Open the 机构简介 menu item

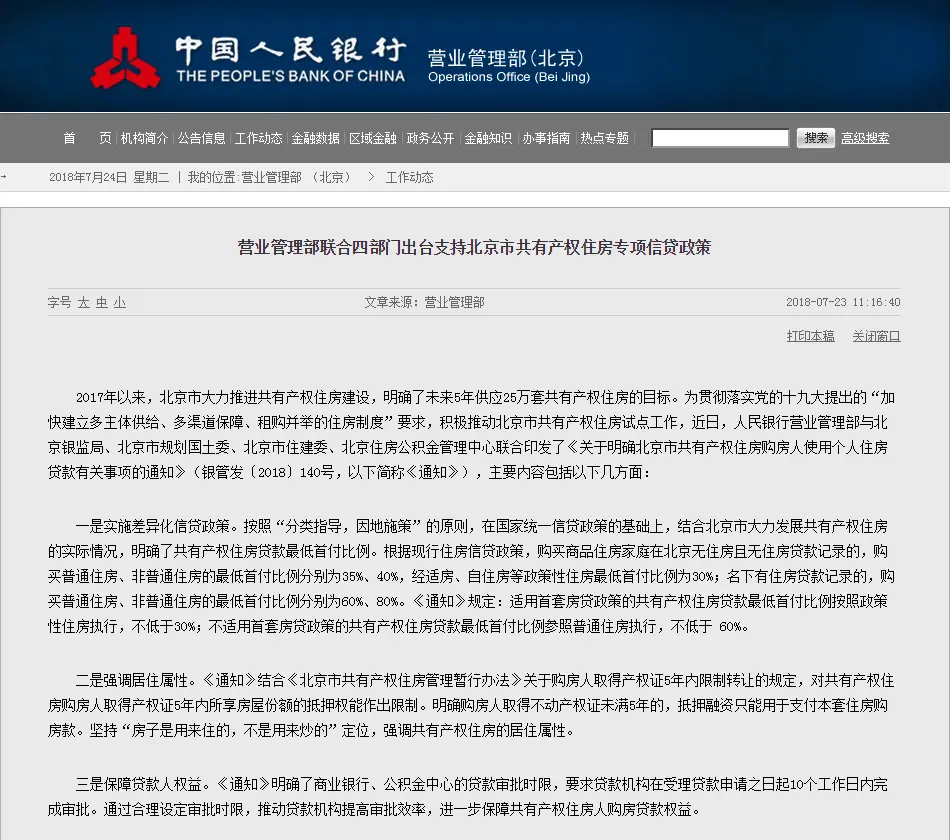[144, 138]
